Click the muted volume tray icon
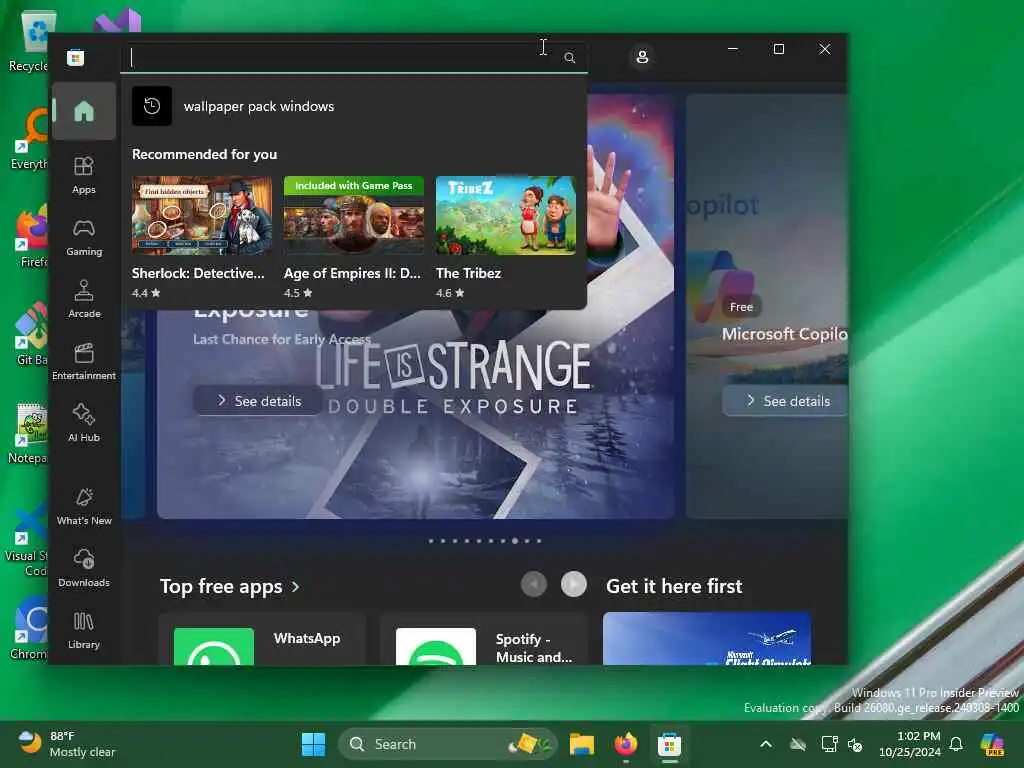This screenshot has width=1024, height=768. click(x=855, y=744)
